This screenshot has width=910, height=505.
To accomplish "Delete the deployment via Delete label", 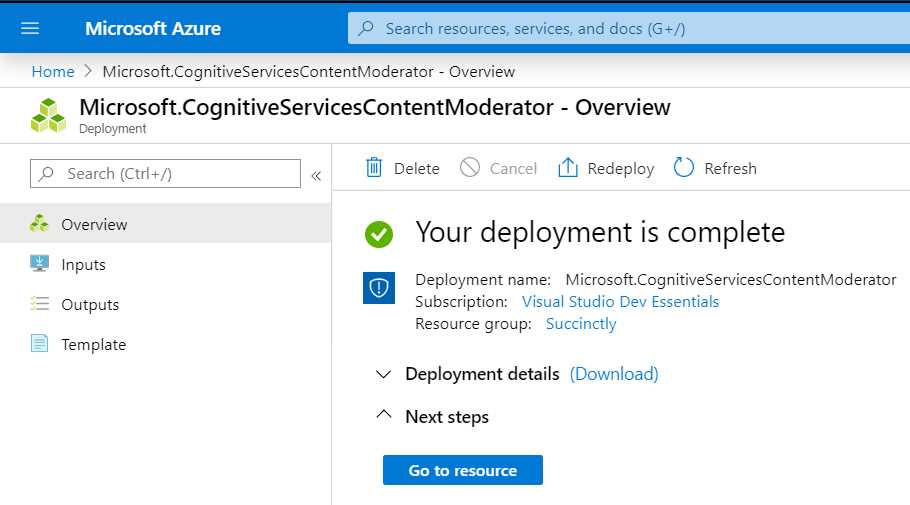I will point(416,168).
